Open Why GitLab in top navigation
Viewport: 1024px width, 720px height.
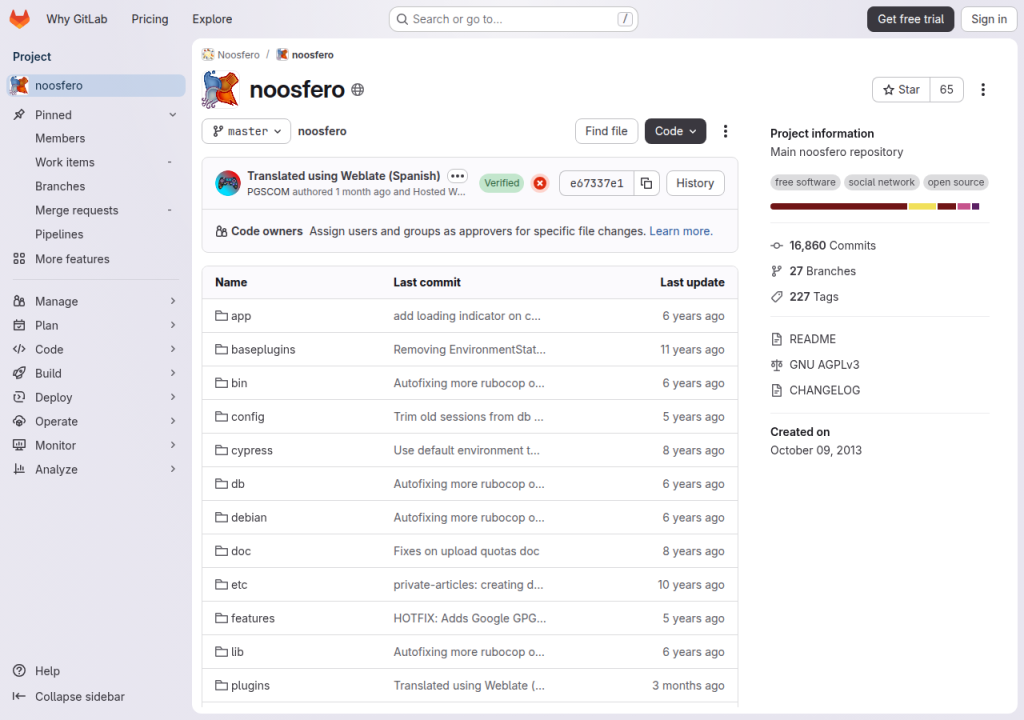tap(76, 19)
